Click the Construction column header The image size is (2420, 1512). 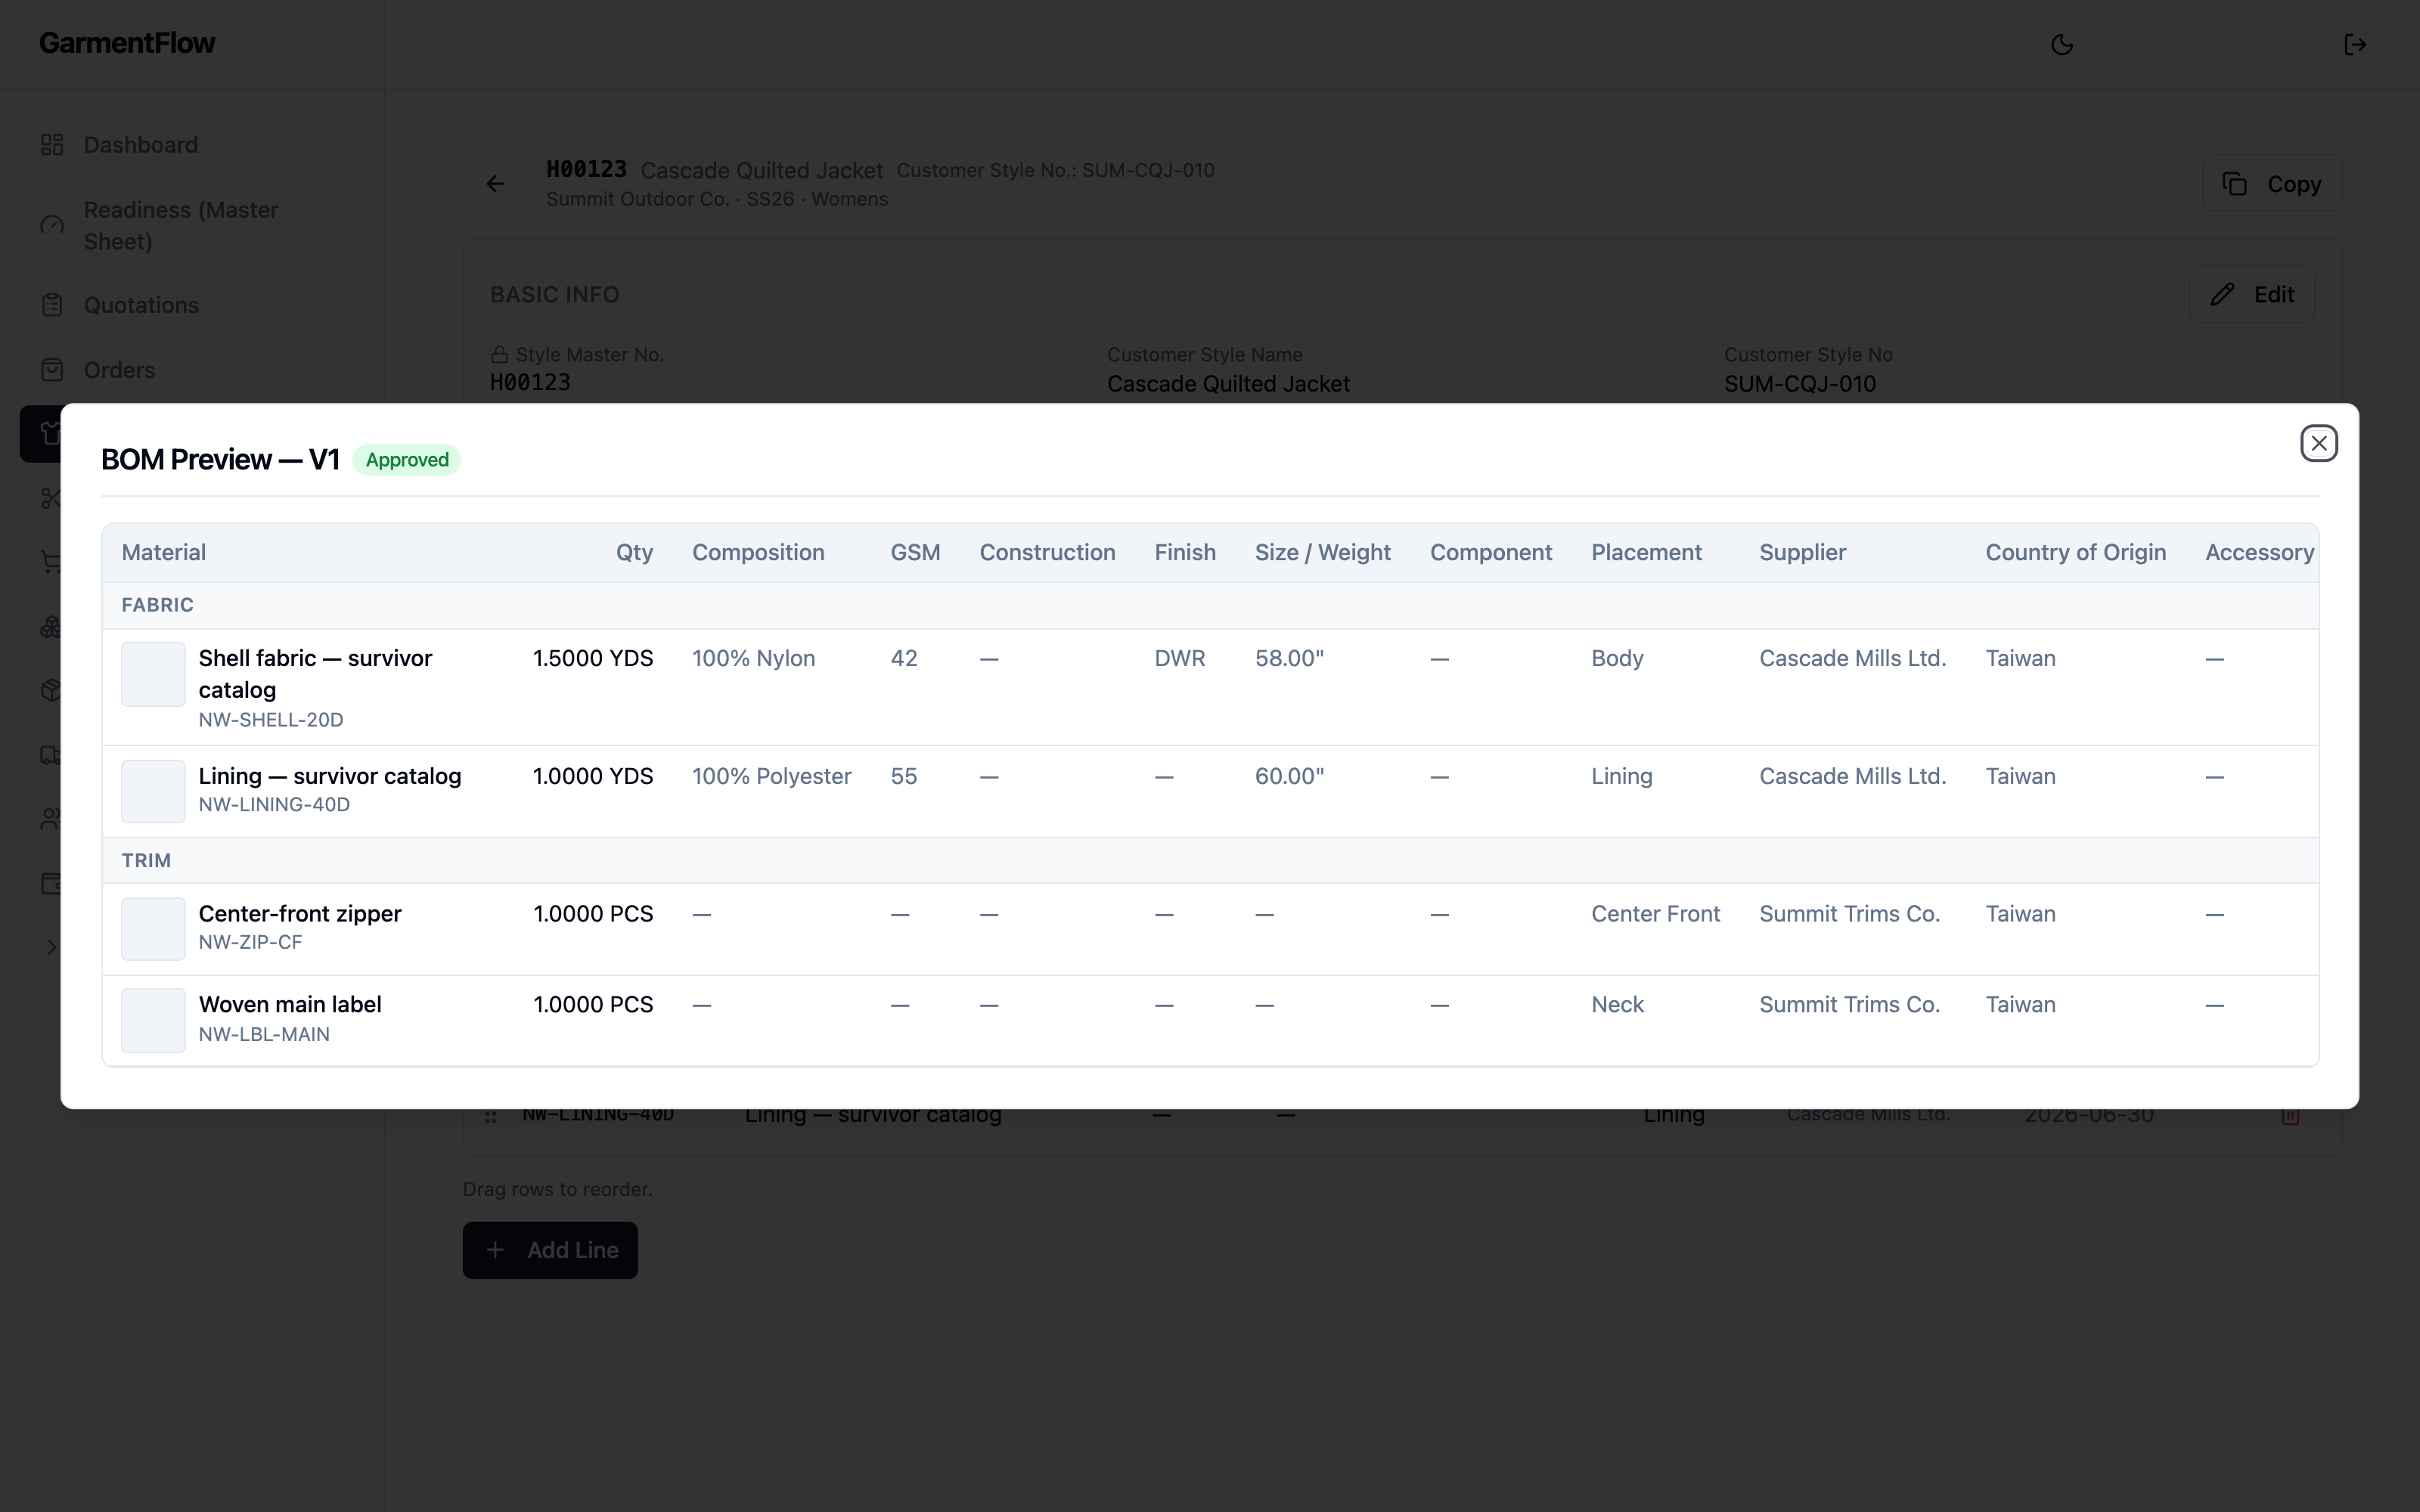click(x=1047, y=553)
